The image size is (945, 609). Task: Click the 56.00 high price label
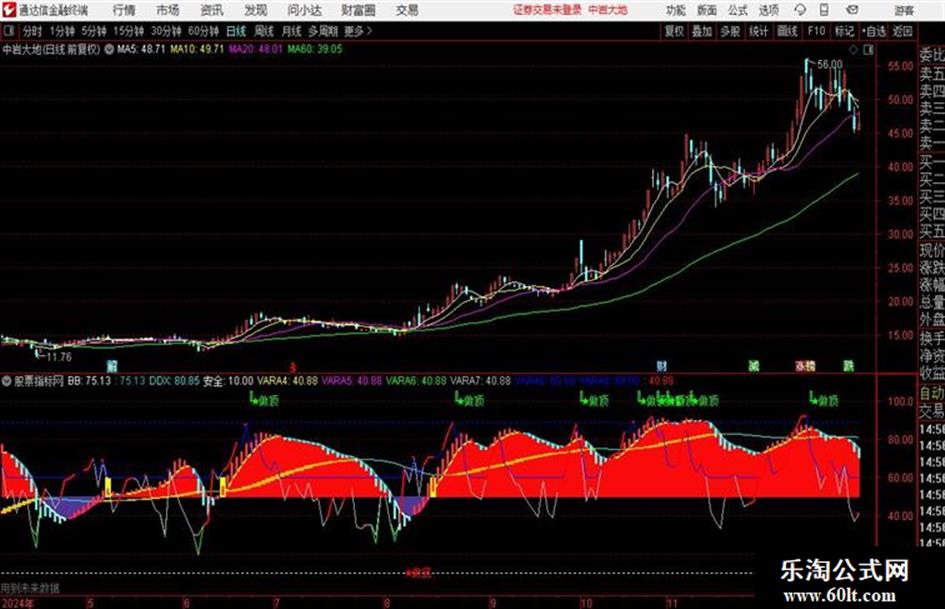(830, 64)
